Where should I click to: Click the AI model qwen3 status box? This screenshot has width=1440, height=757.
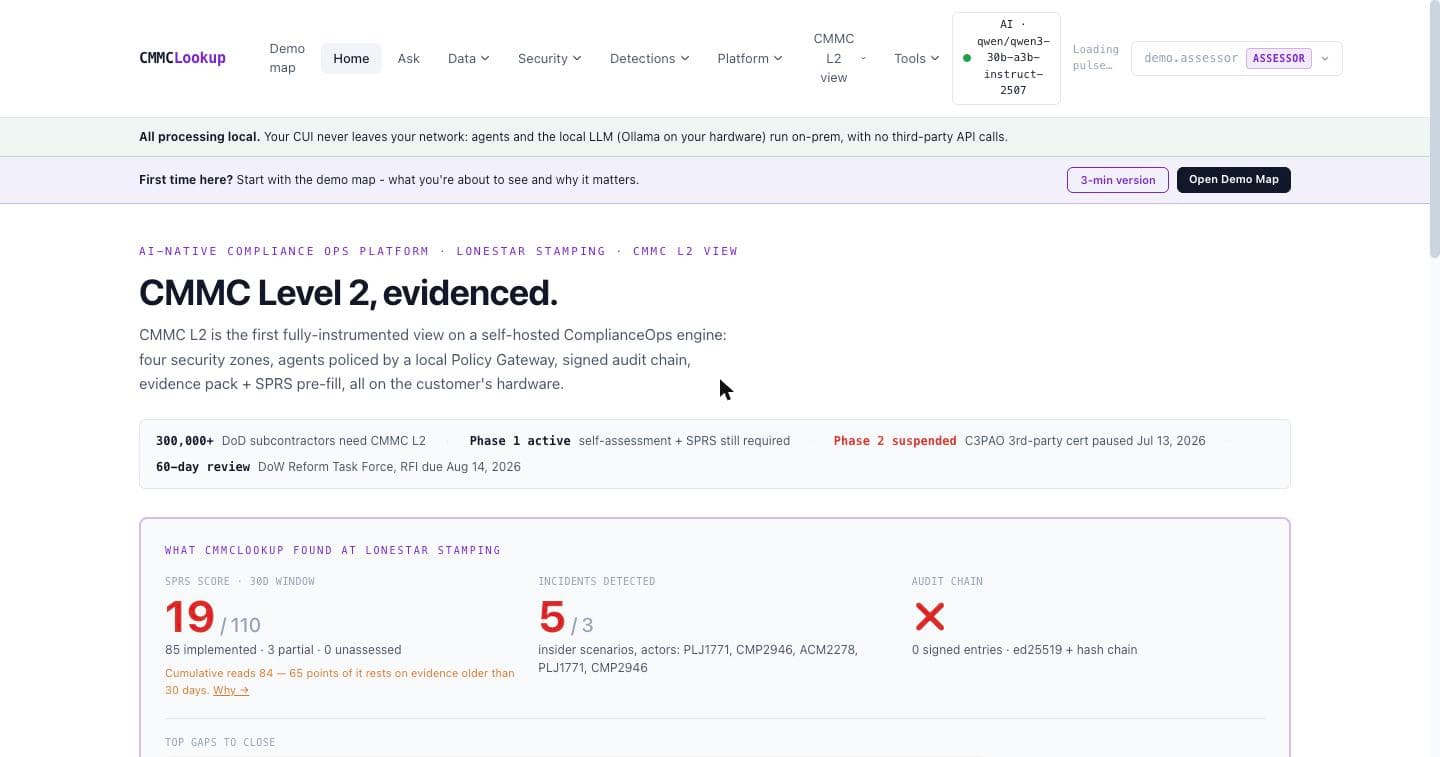coord(1006,58)
